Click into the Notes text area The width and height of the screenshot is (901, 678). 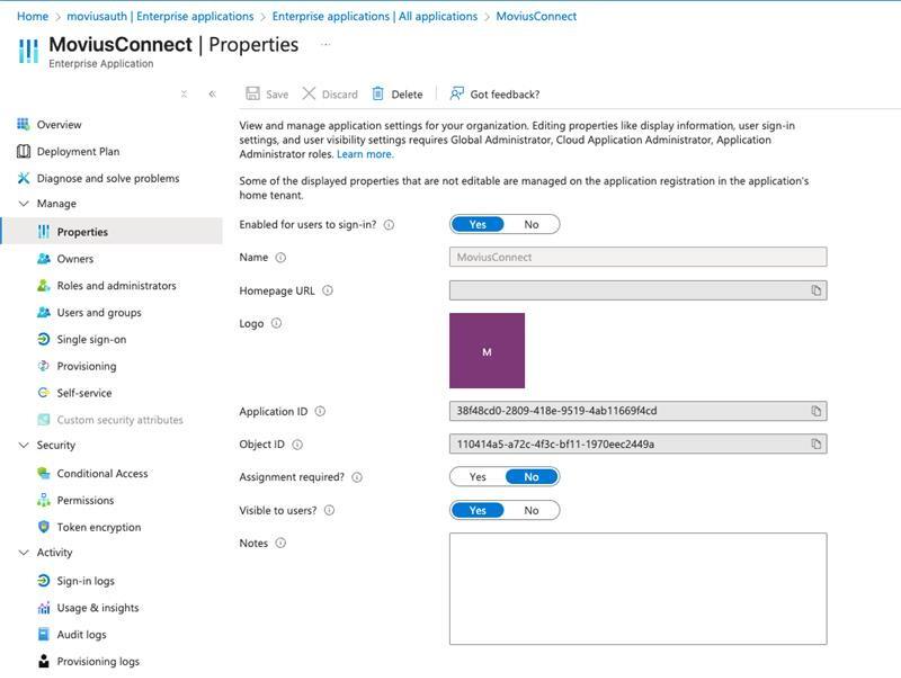click(x=638, y=588)
